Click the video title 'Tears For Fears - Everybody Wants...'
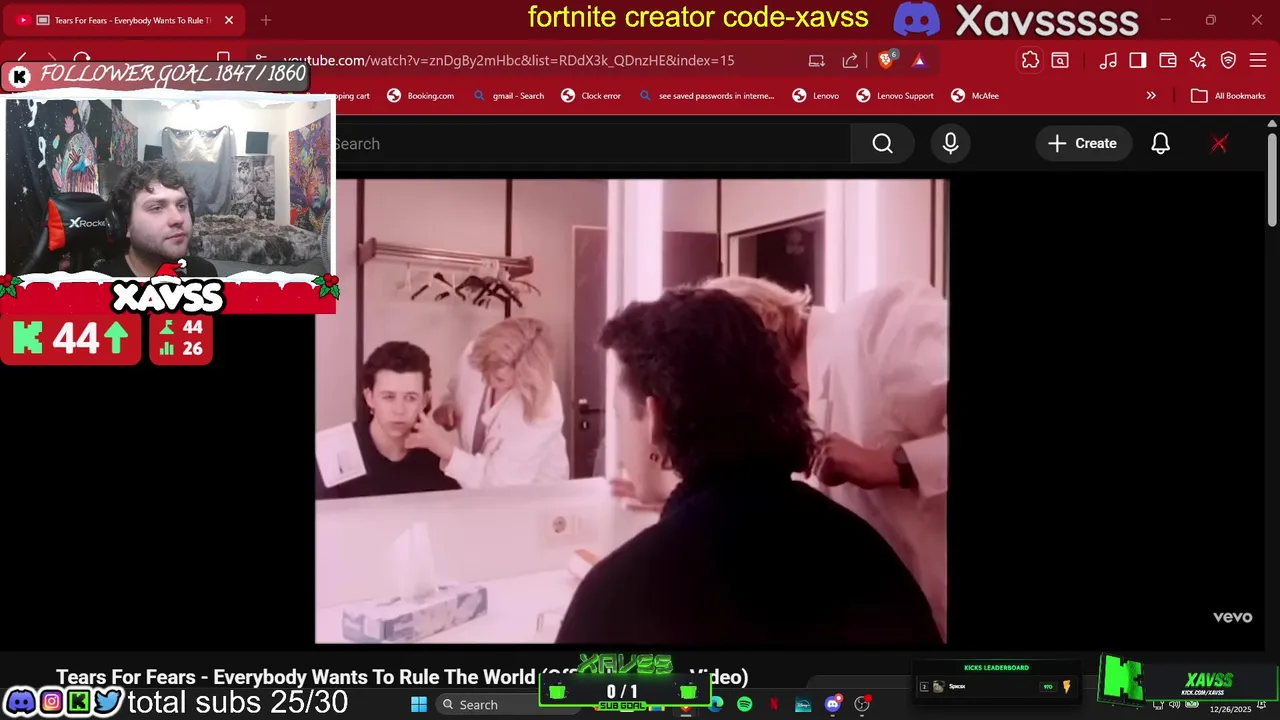The image size is (1280, 720). pyautogui.click(x=402, y=677)
